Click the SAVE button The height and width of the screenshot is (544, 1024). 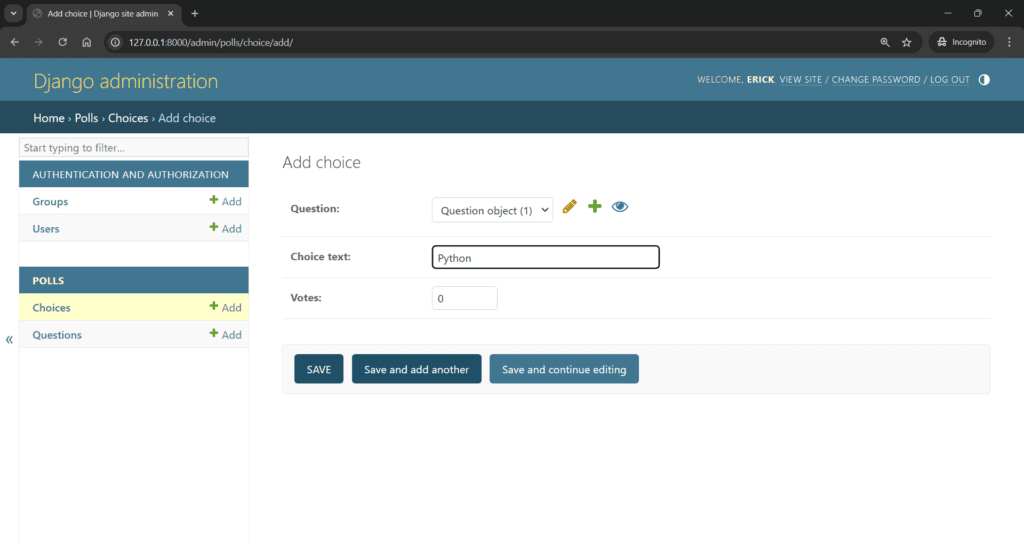pos(319,369)
